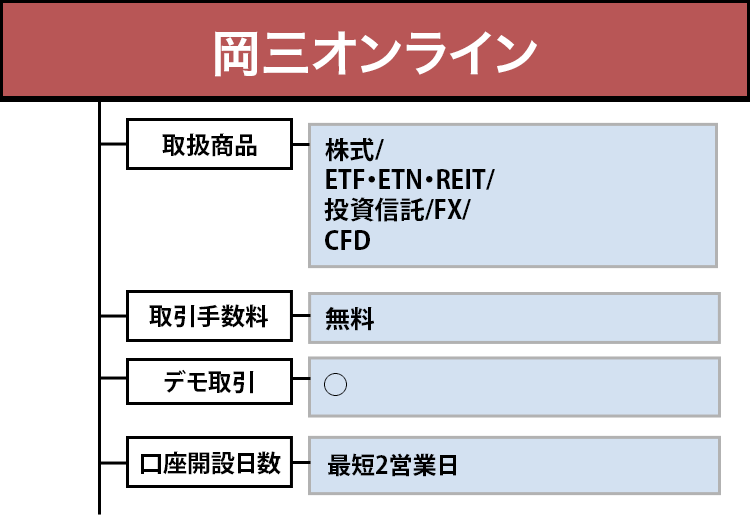
Task: Click the connector line right of デモ取引 label
Action: click(x=301, y=381)
